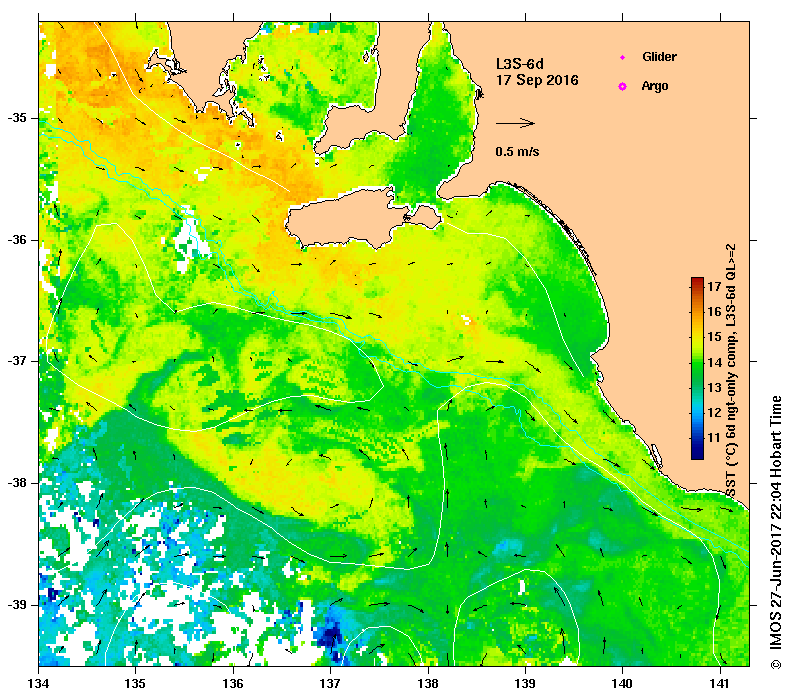
Task: Click the magenta Argo circle marker
Action: 623,86
